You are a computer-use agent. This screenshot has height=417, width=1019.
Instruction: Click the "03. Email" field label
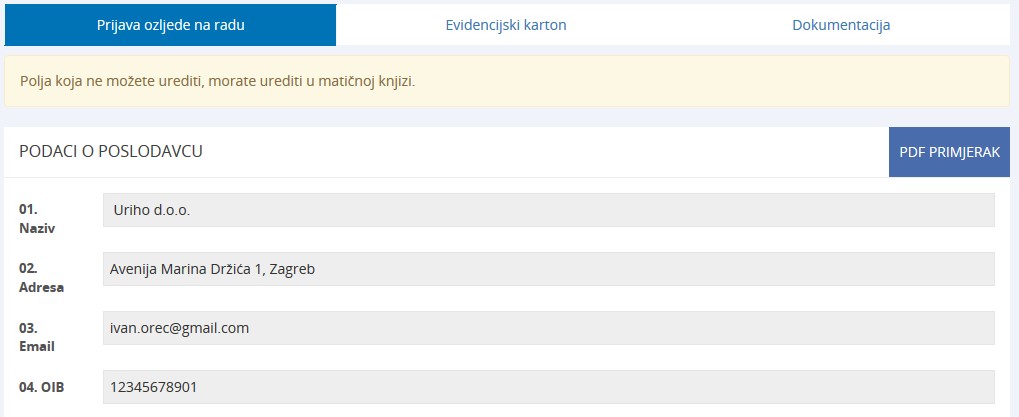click(37, 337)
